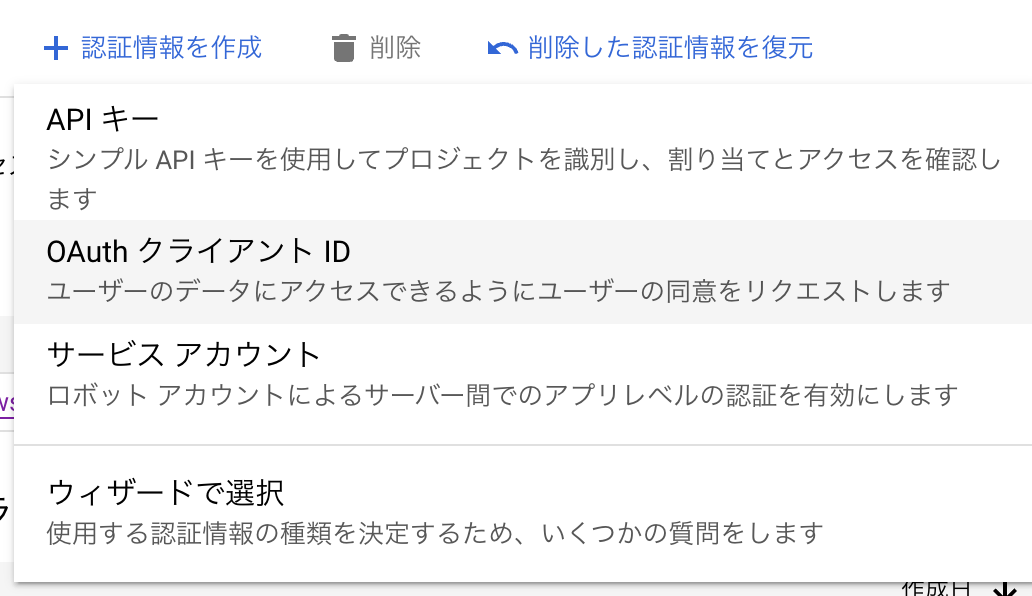Open the purple underlined link at left edge

7,402
